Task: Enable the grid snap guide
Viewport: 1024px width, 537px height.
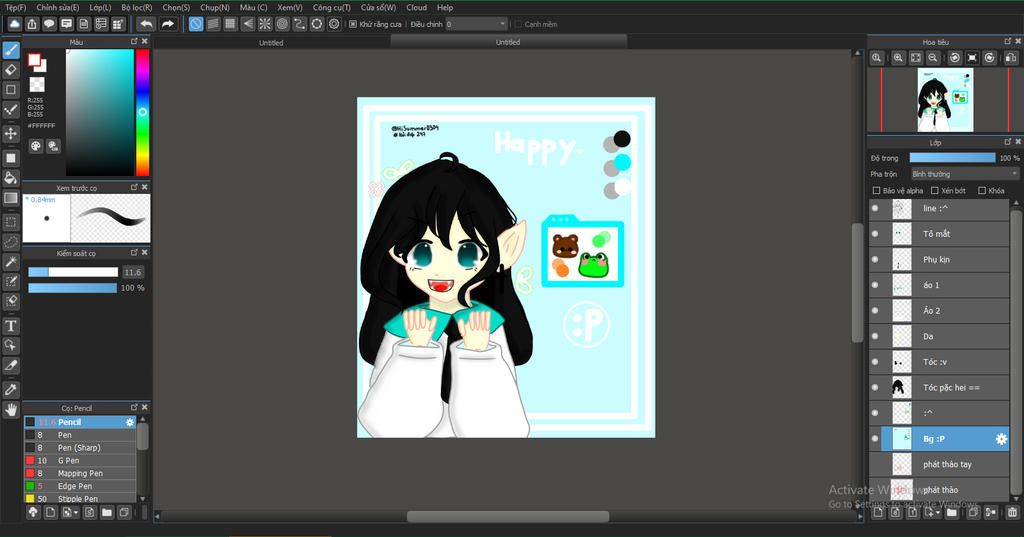Action: tap(230, 24)
